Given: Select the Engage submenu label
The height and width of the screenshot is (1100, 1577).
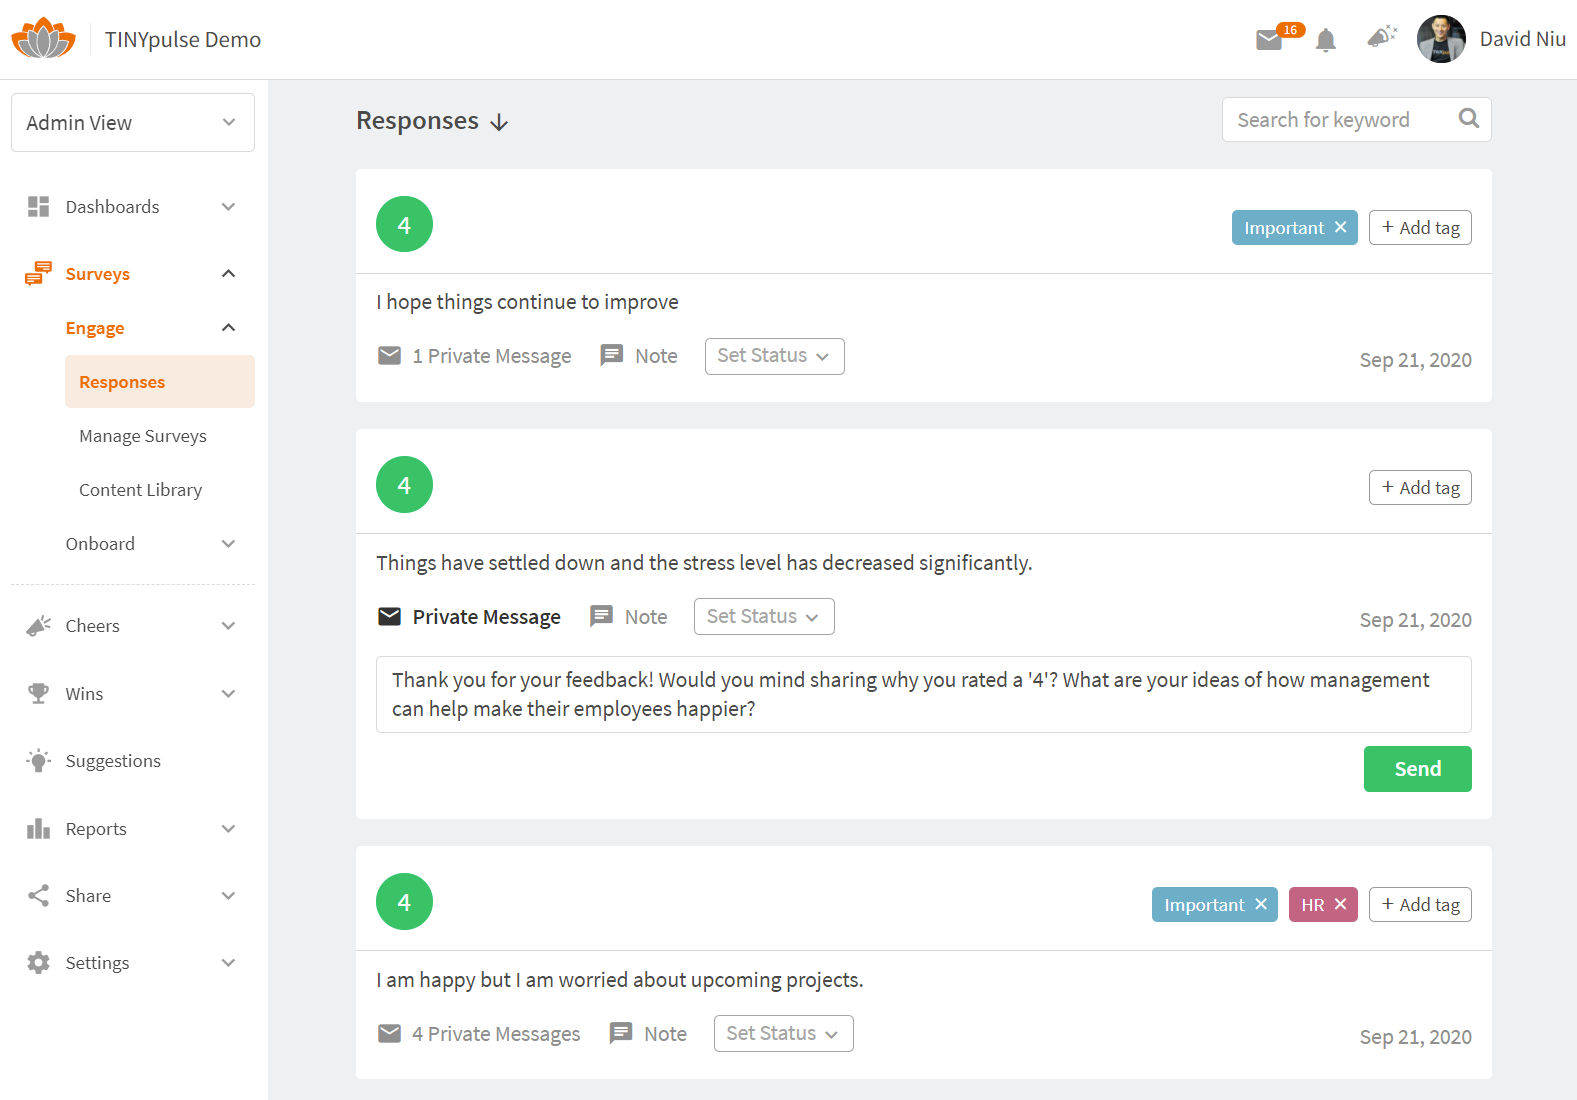Looking at the screenshot, I should point(95,328).
